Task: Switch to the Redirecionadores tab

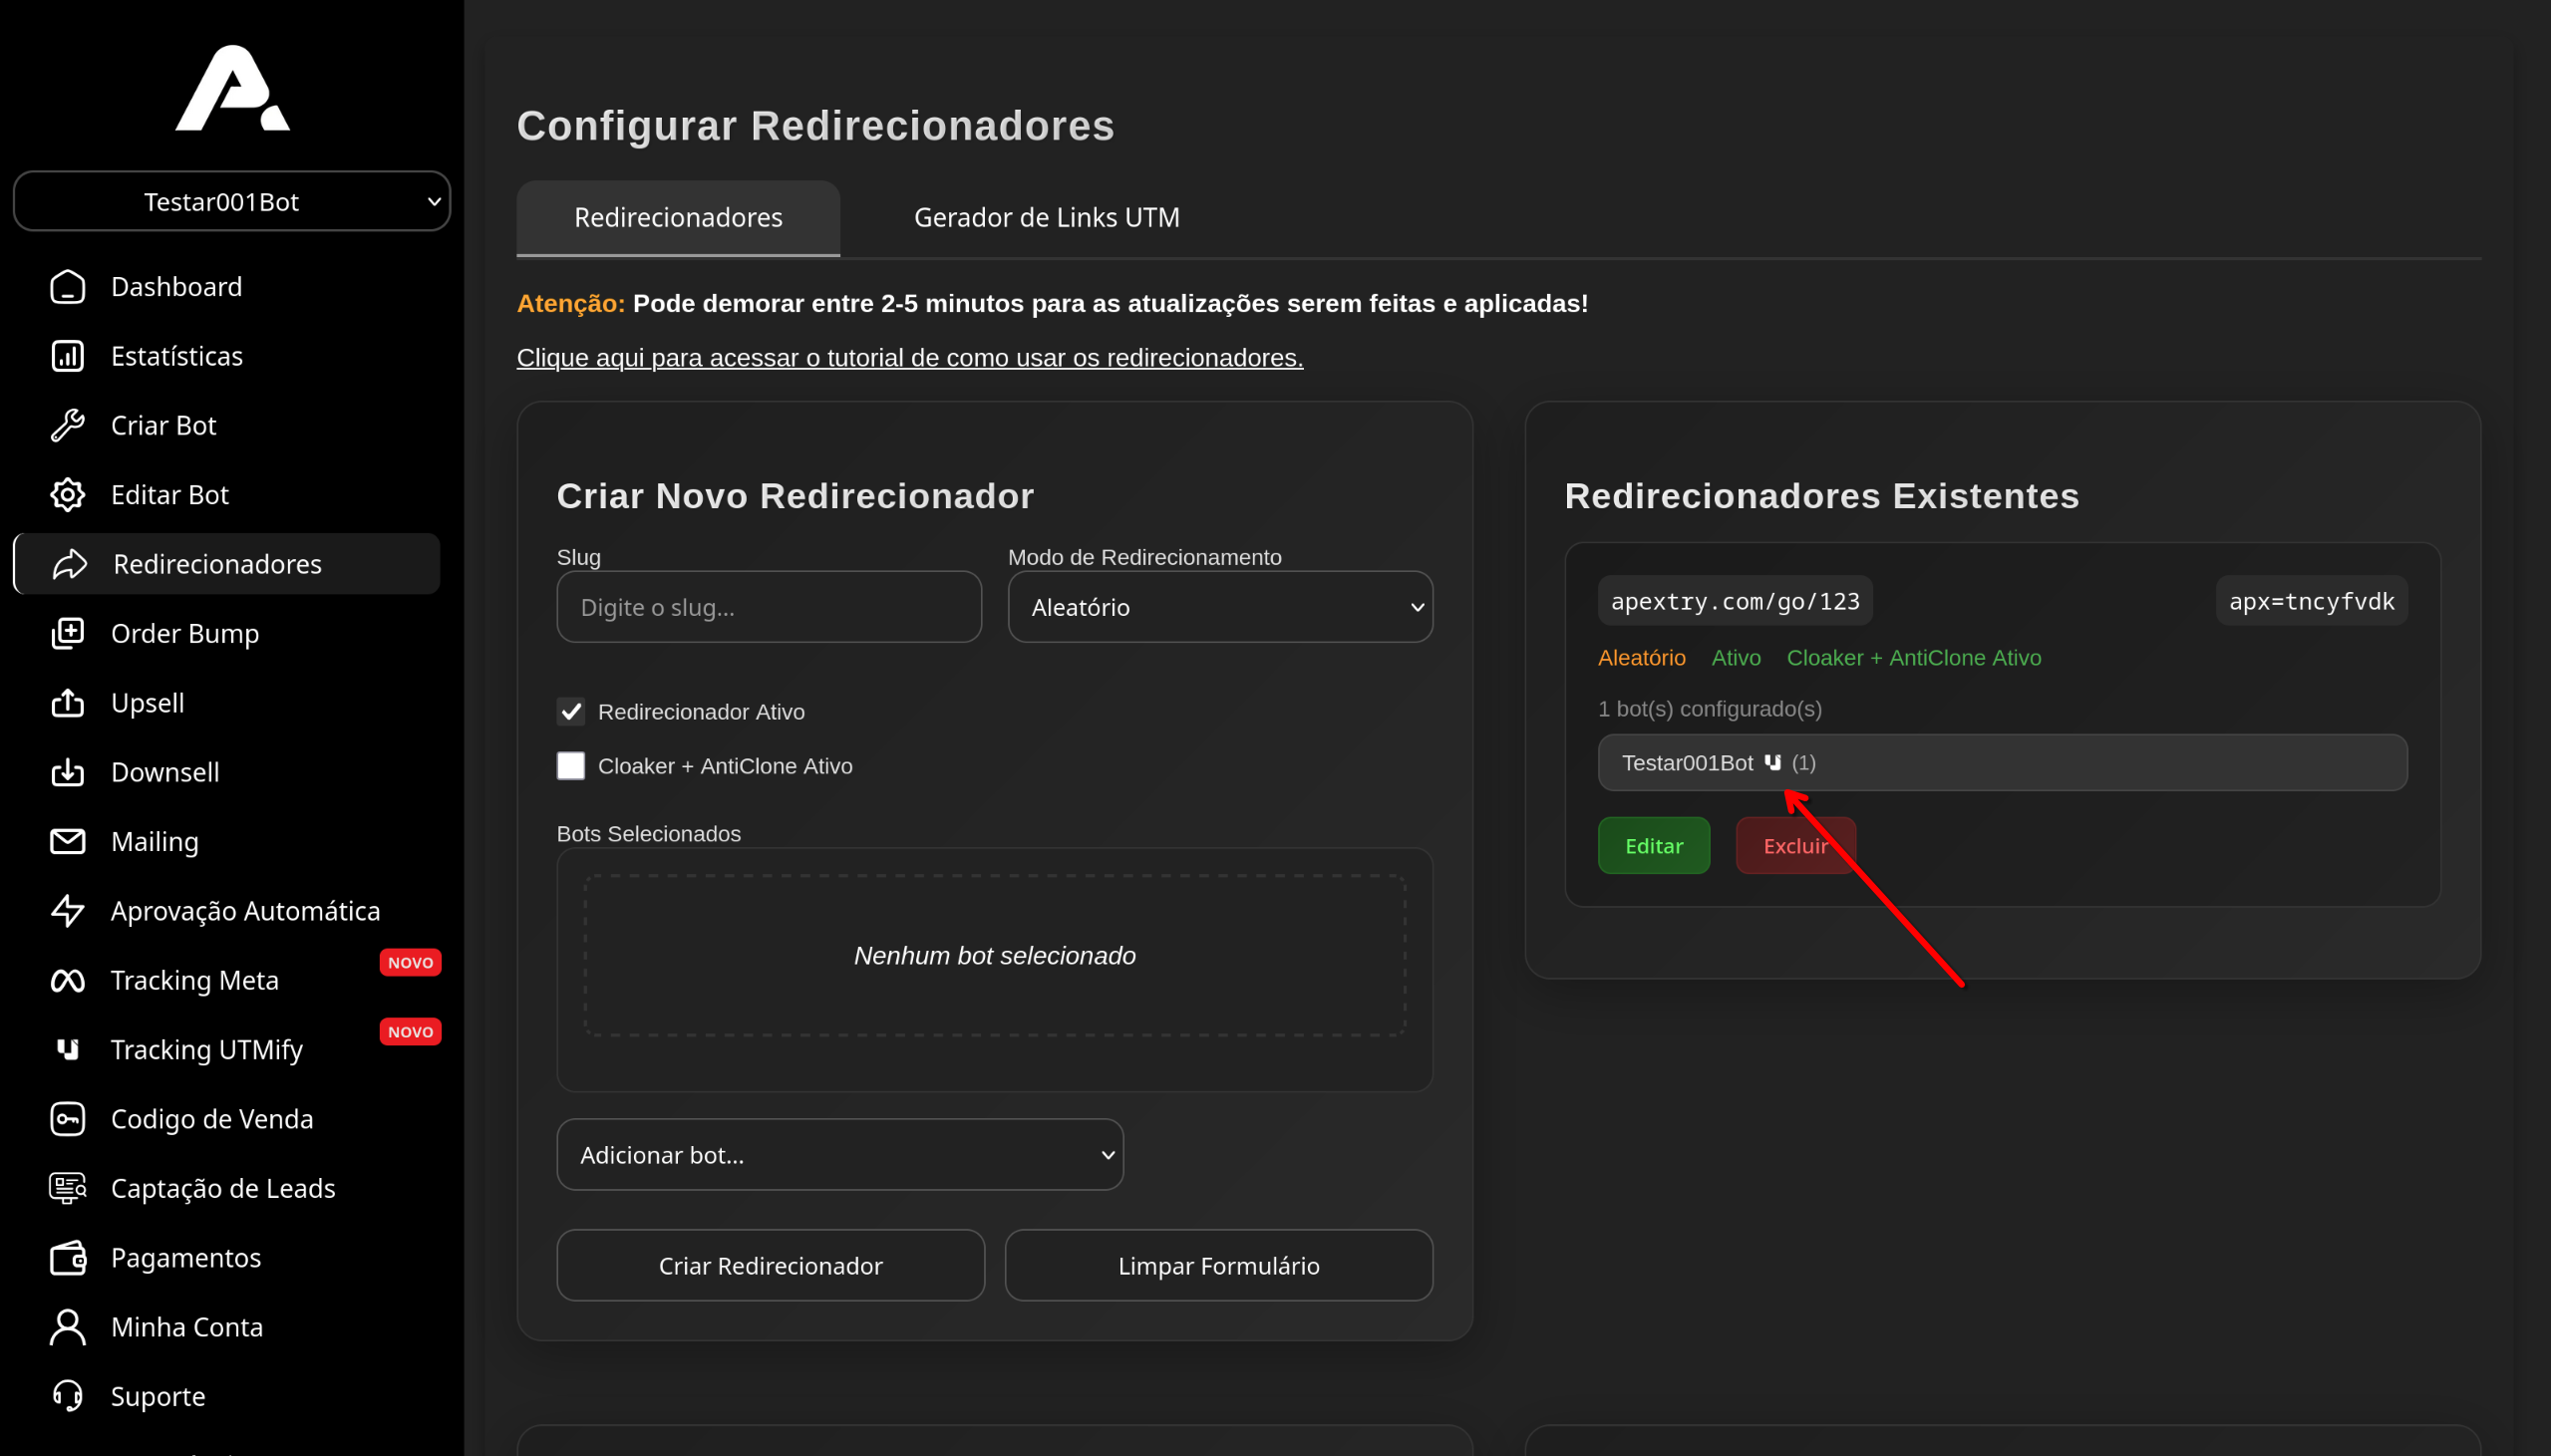Action: (x=678, y=217)
